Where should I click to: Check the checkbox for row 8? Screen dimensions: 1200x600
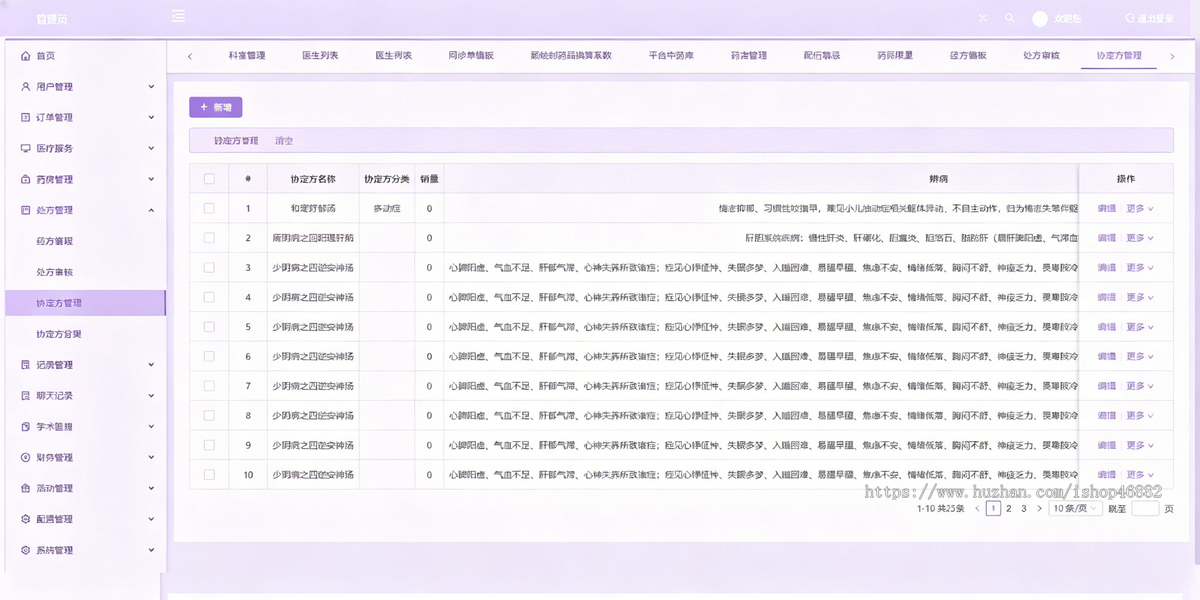(209, 416)
